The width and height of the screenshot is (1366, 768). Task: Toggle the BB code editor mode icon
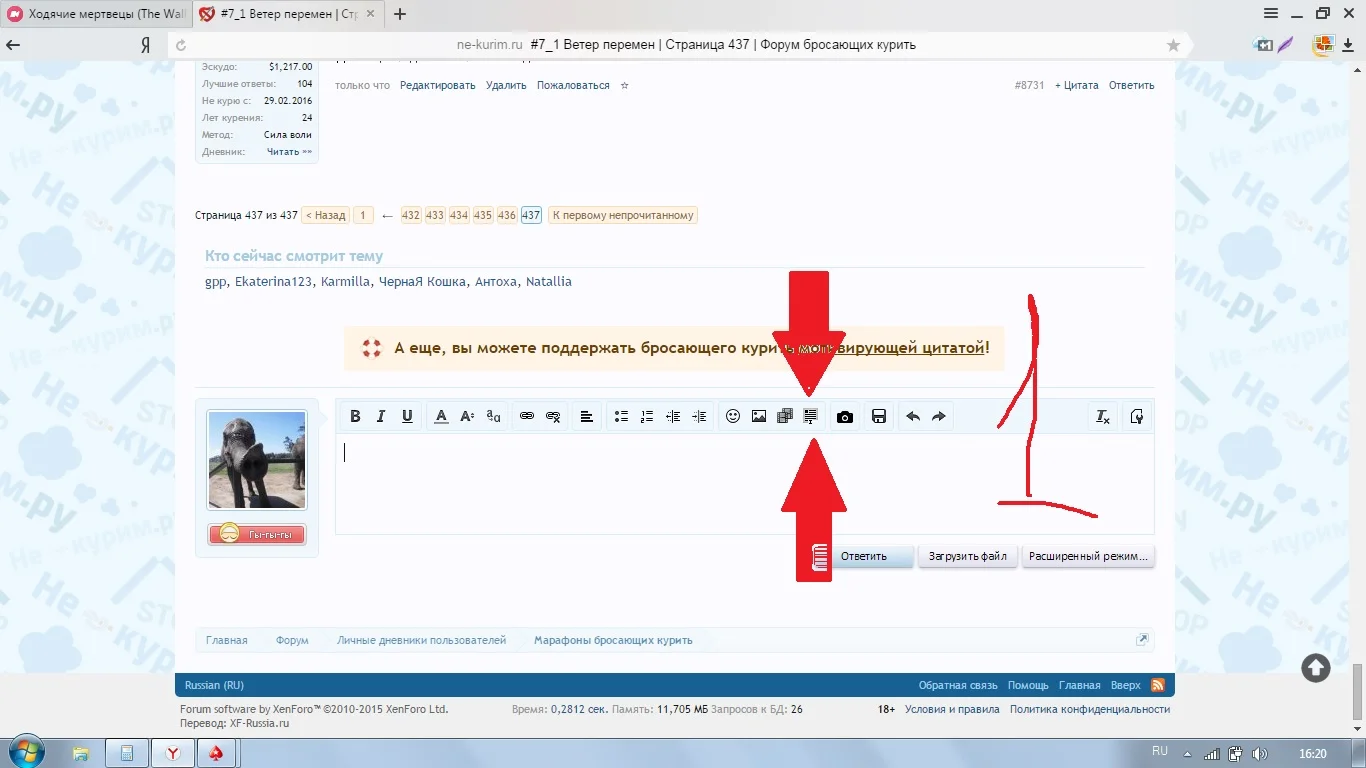[x=1137, y=417]
